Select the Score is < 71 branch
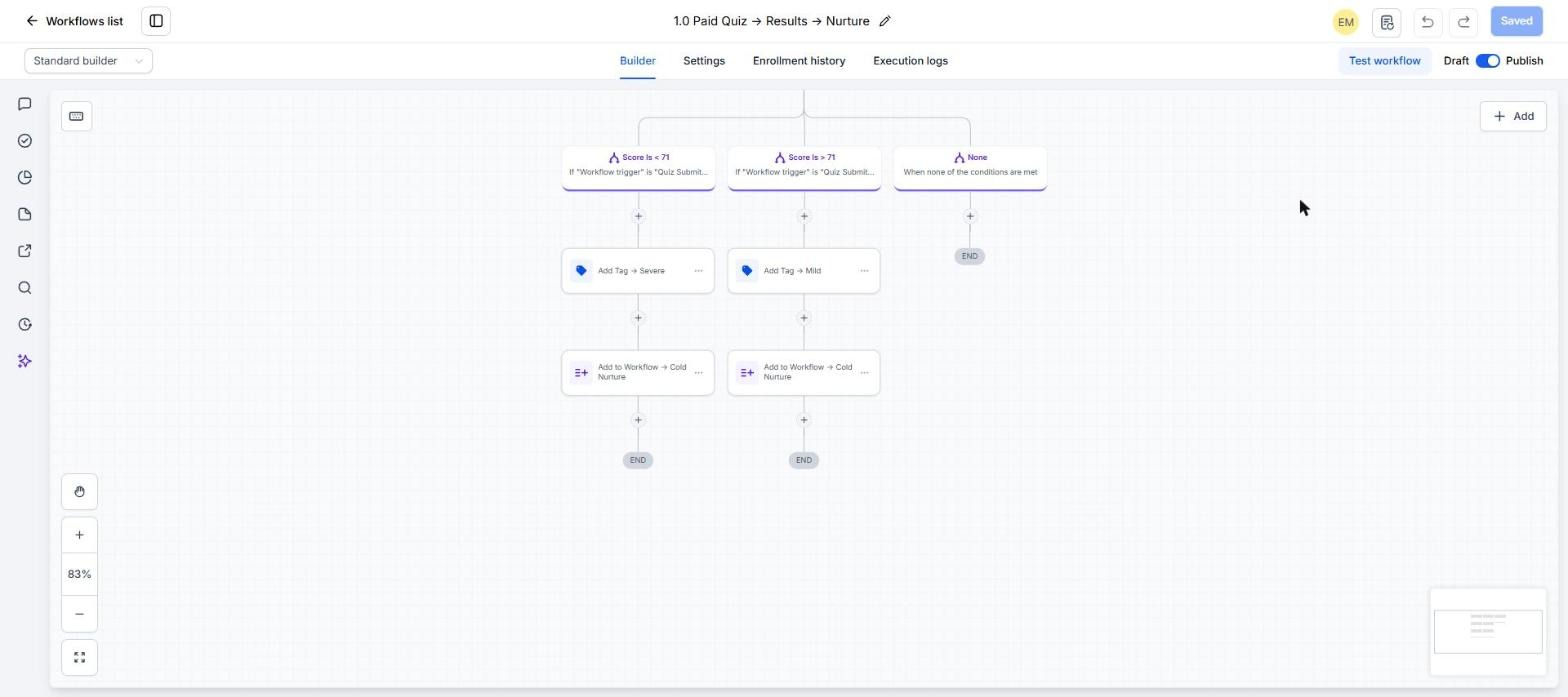Image resolution: width=1568 pixels, height=697 pixels. [638, 167]
